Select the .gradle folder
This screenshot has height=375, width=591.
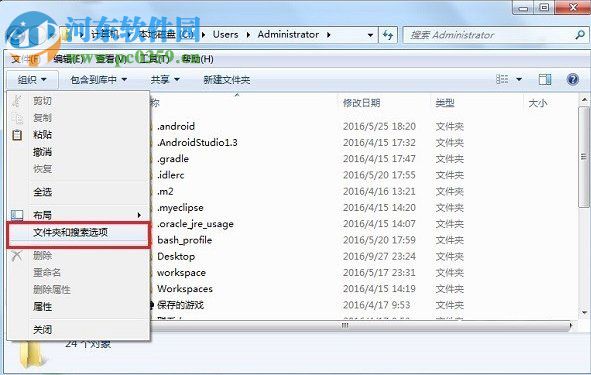(173, 159)
